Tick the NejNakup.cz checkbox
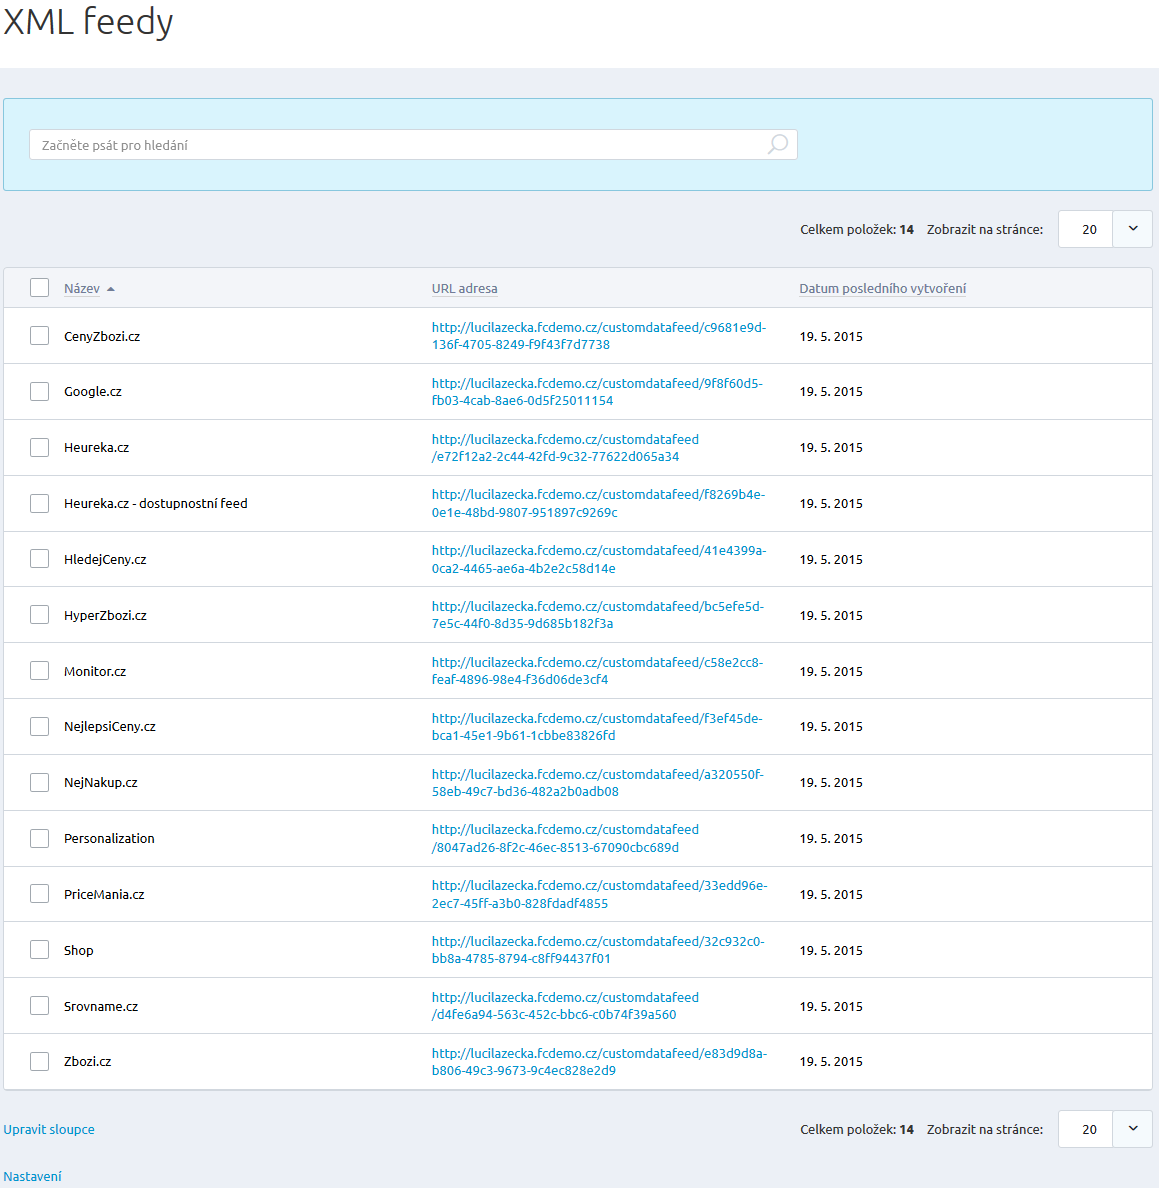The image size is (1159, 1188). [39, 783]
